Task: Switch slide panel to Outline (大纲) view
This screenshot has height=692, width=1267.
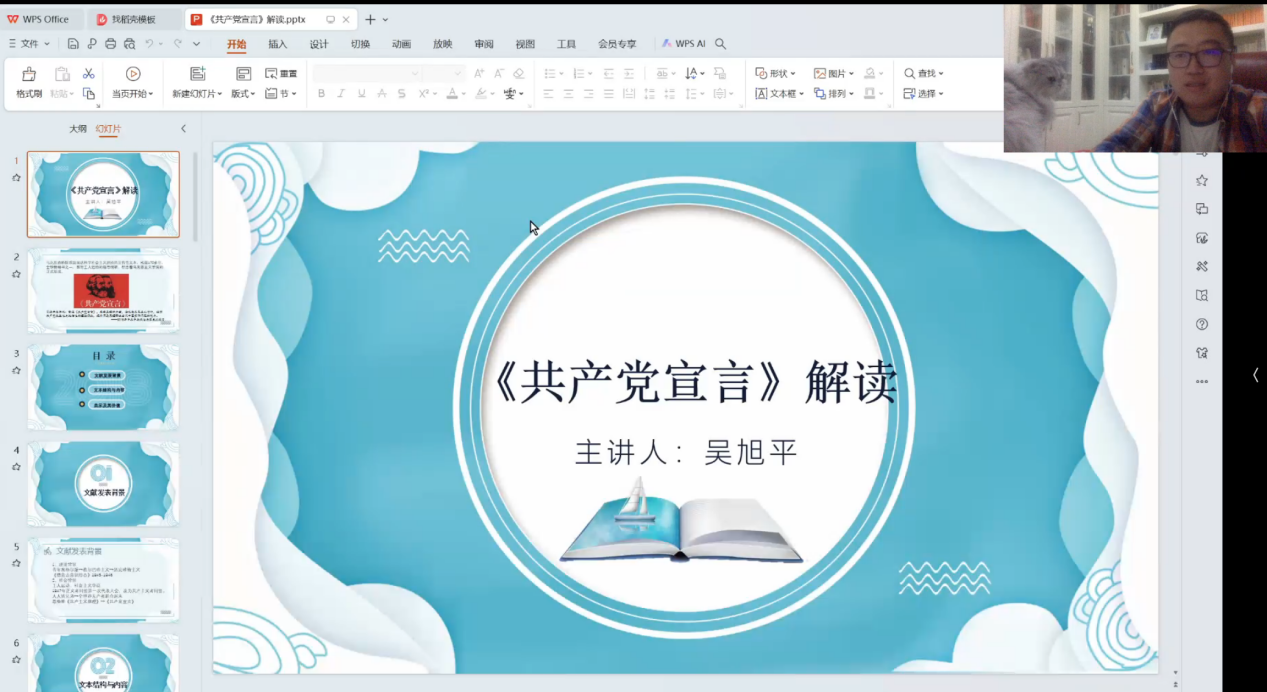Action: coord(77,129)
